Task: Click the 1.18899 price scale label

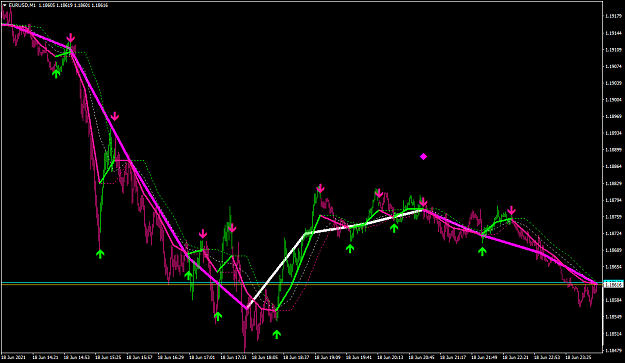Action: point(613,150)
